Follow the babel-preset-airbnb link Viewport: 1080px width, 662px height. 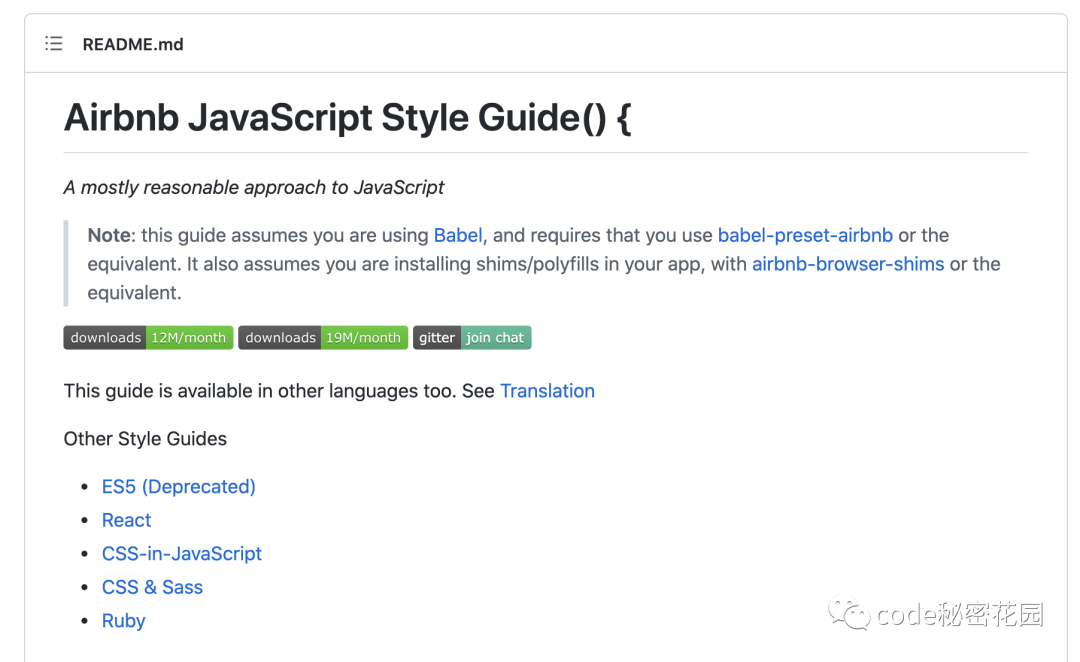click(804, 236)
